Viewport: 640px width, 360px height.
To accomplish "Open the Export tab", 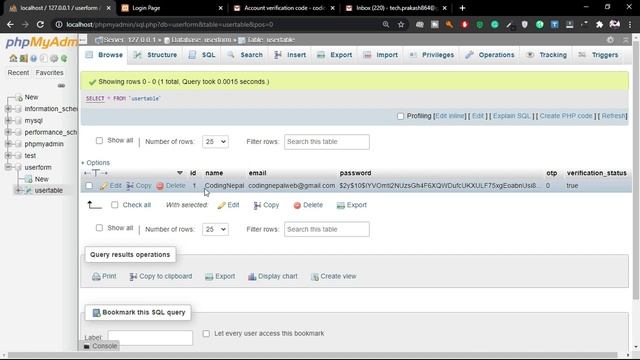I will pyautogui.click(x=334, y=55).
